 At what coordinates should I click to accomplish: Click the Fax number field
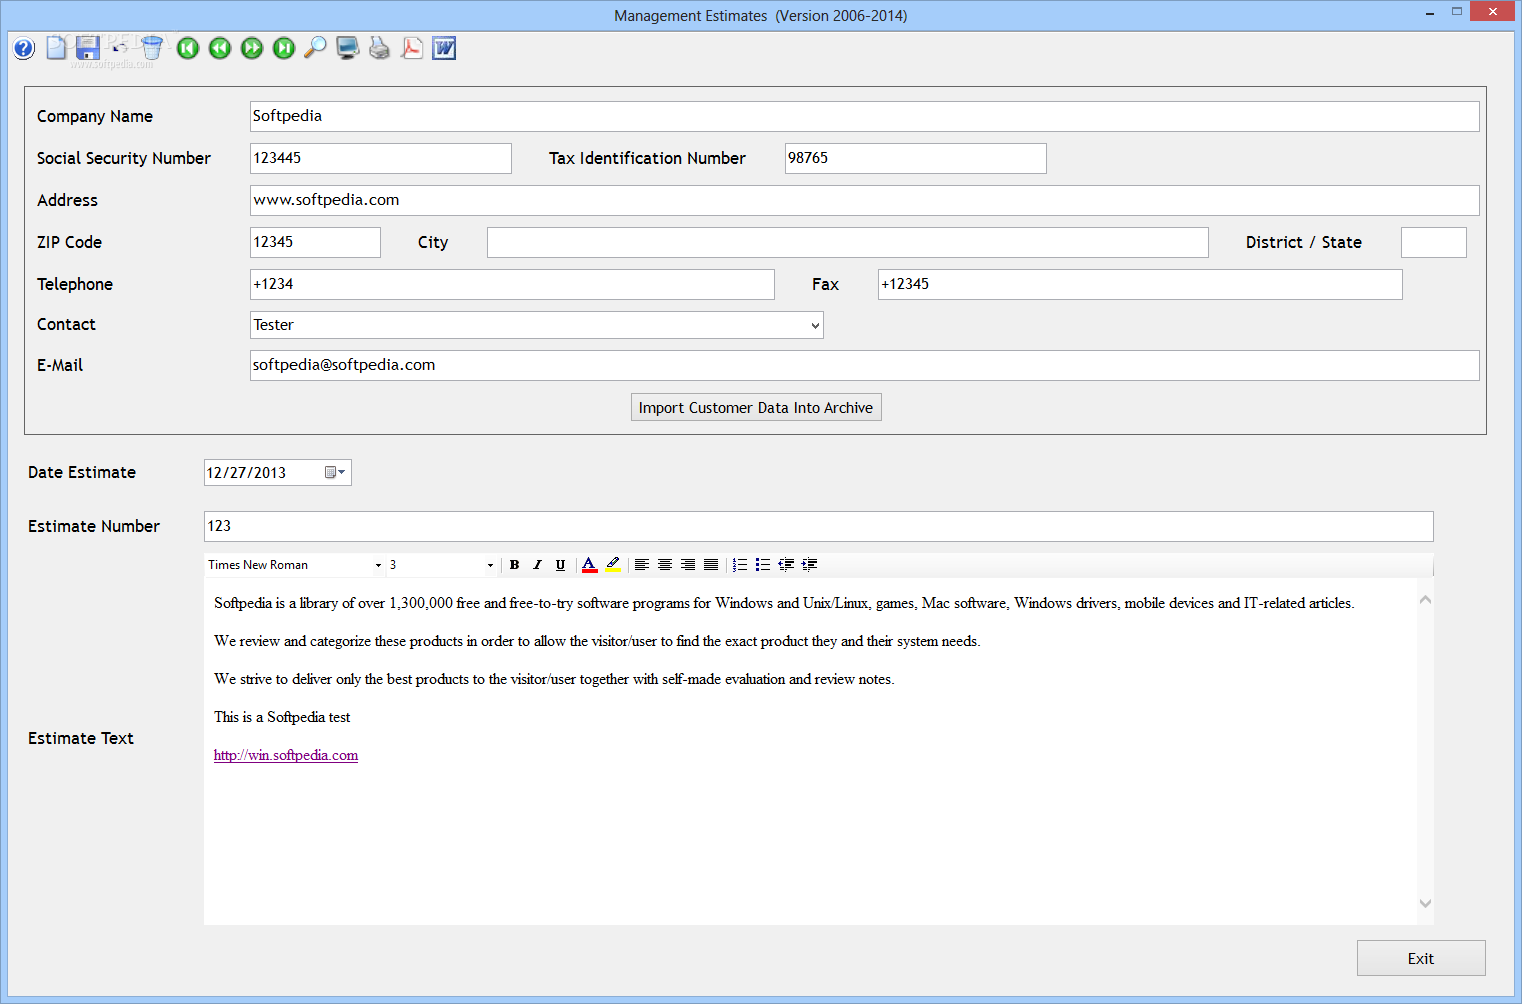1140,284
